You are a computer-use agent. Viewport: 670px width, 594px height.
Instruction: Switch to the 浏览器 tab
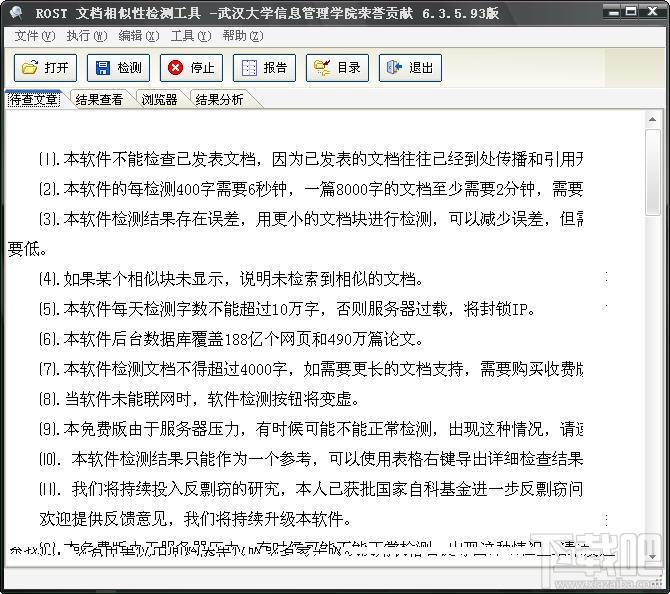click(159, 100)
